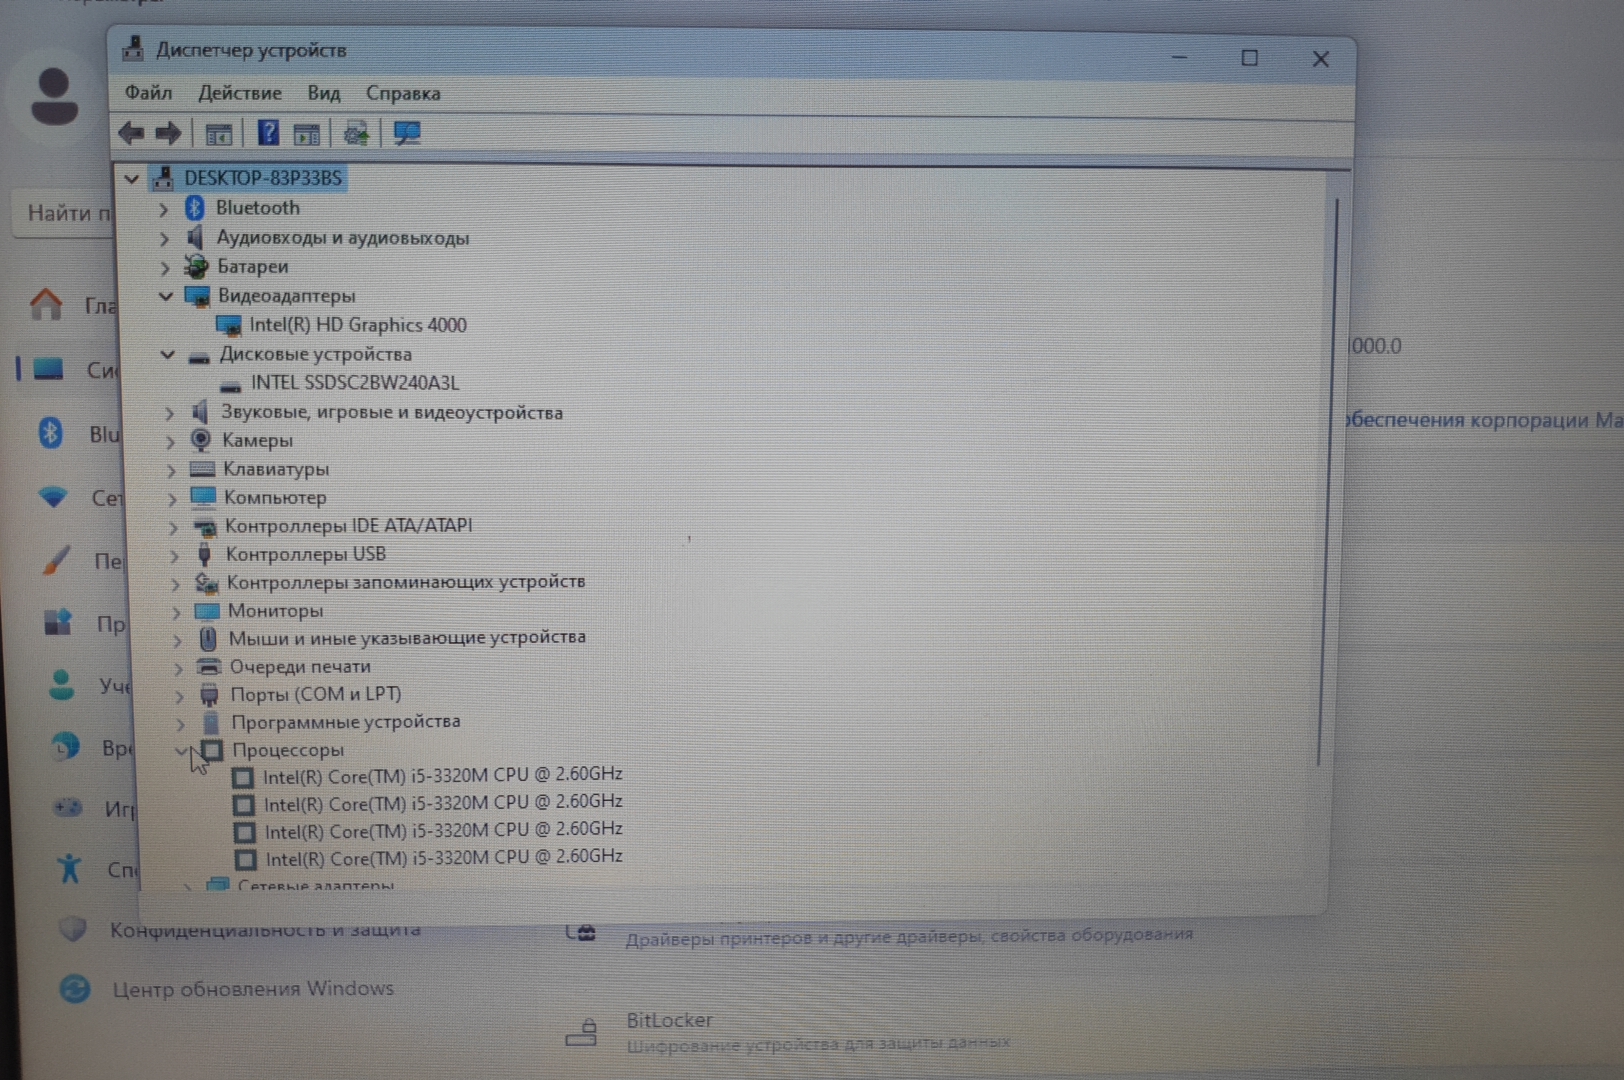Select the Клавиатуры keyboard icon

coord(202,469)
